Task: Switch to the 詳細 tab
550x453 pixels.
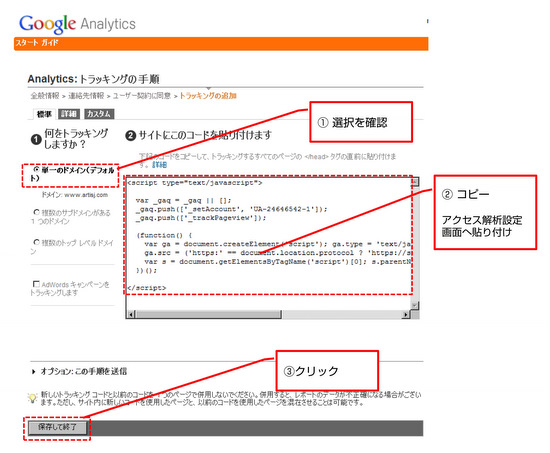Action: click(x=69, y=114)
